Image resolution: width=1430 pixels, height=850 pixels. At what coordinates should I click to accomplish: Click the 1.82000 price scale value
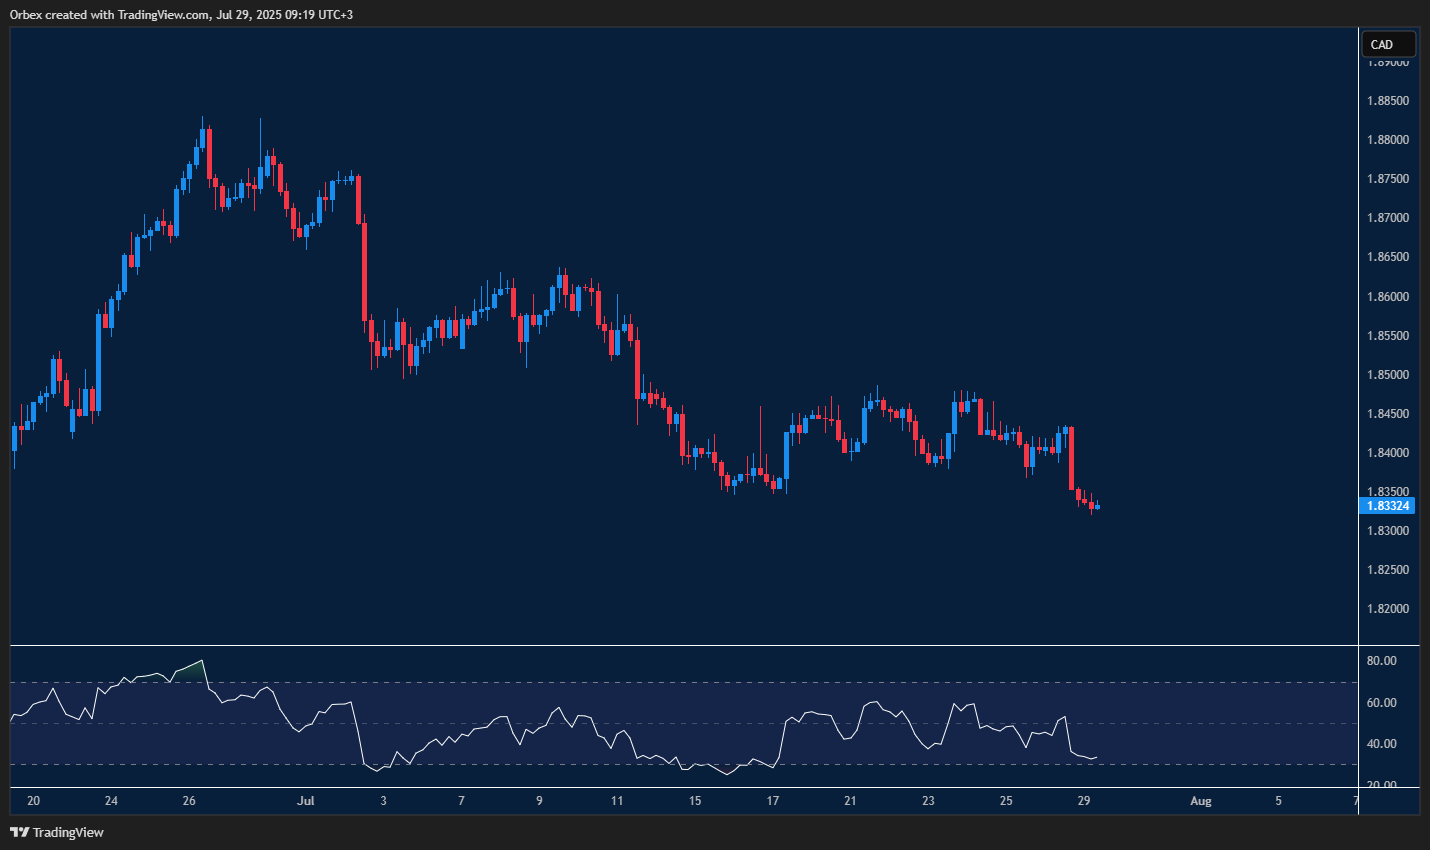click(x=1388, y=609)
